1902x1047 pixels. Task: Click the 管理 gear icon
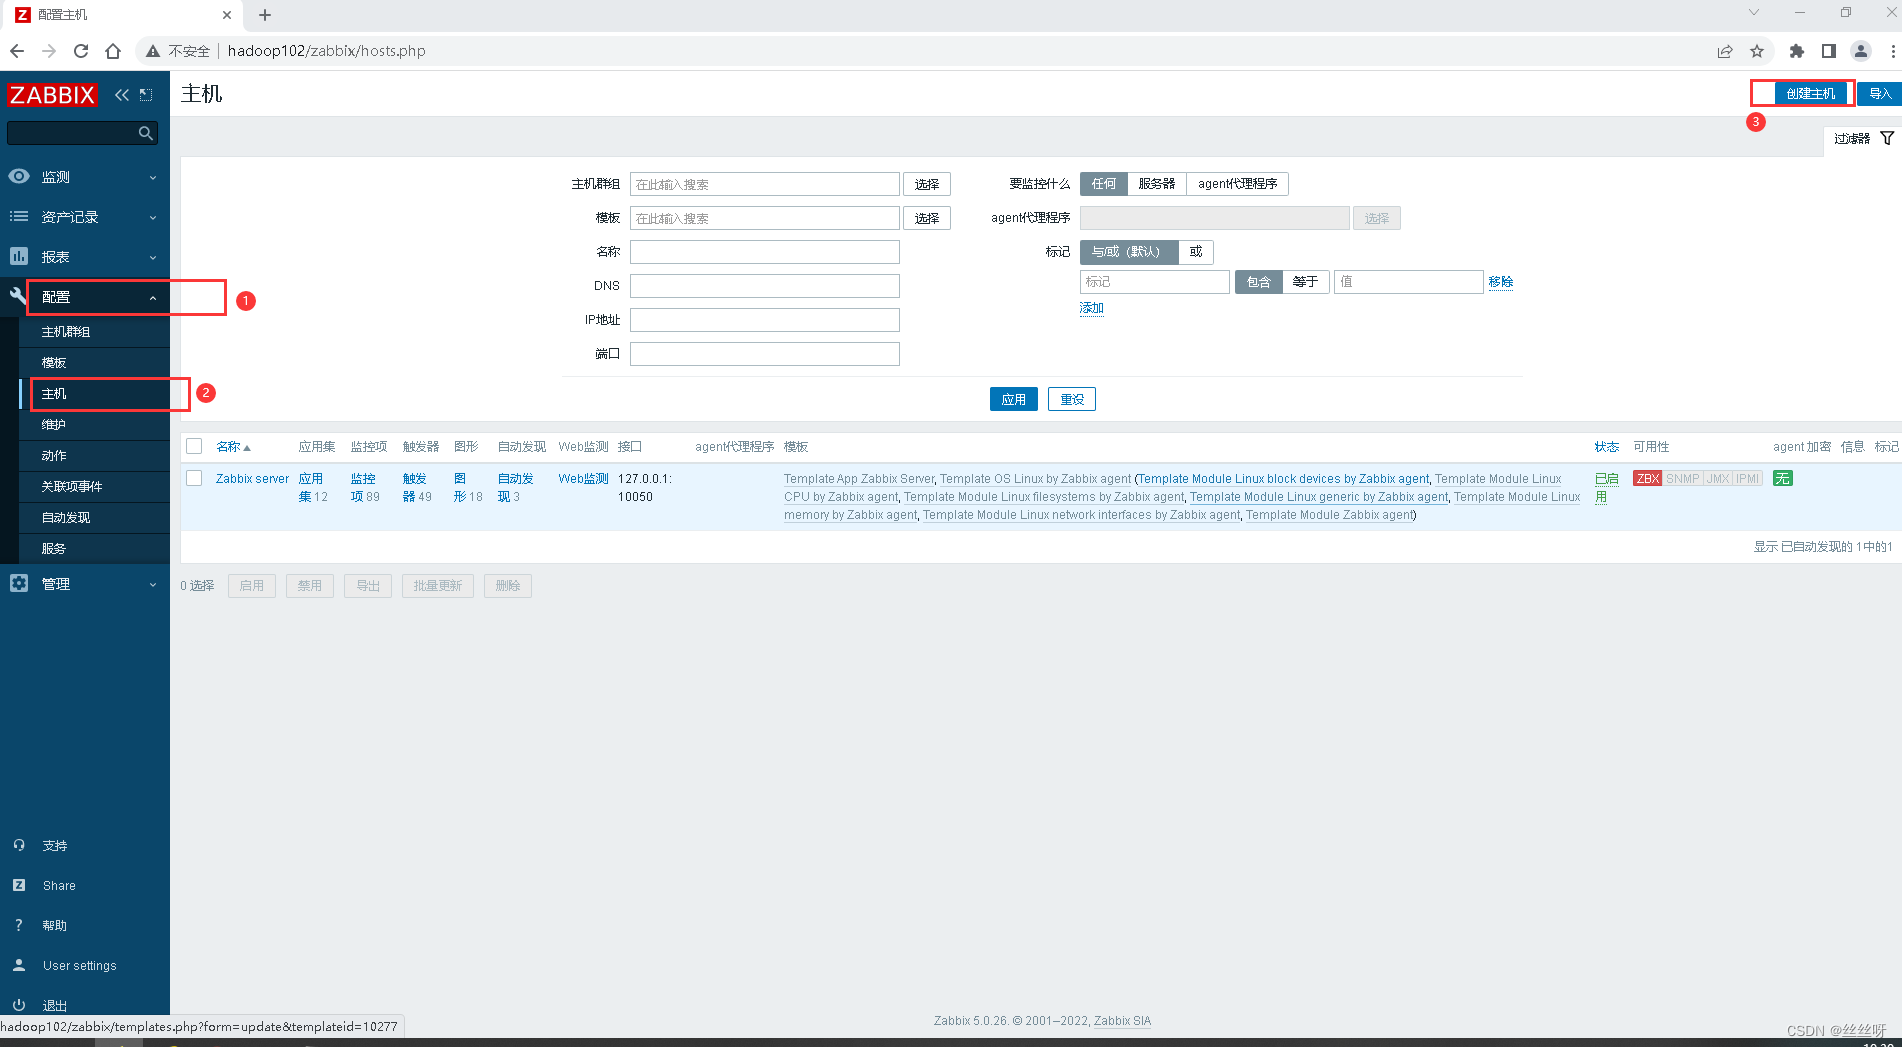point(19,583)
